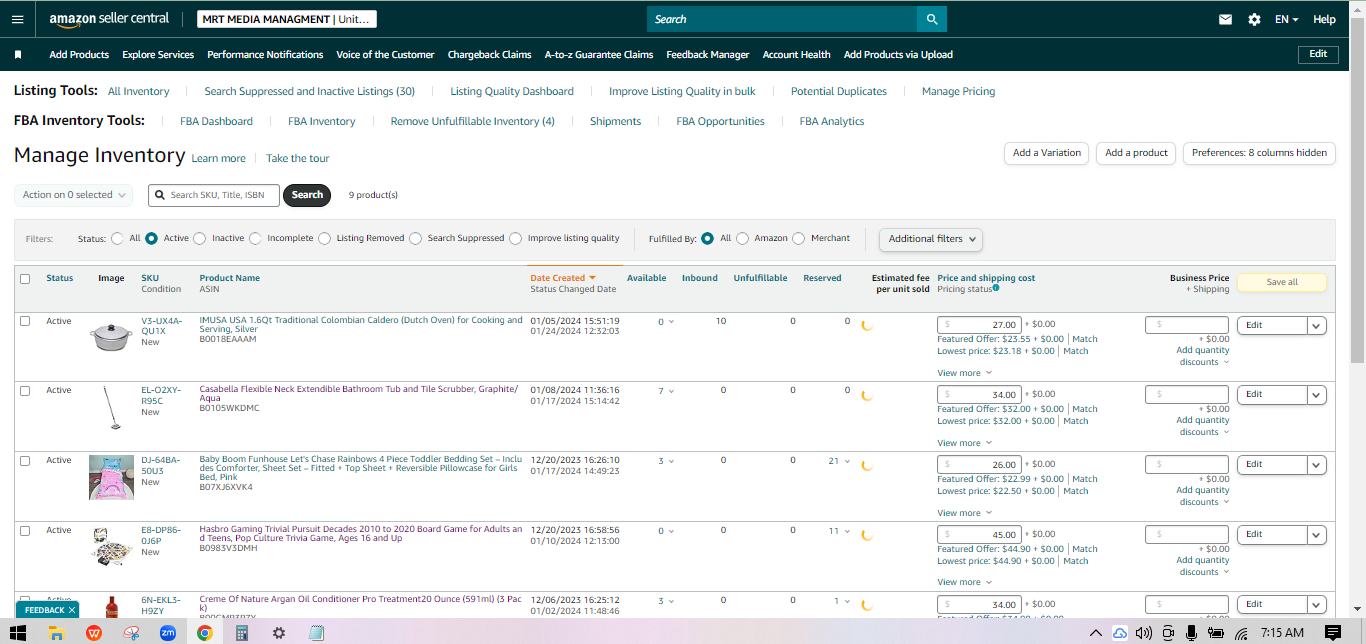This screenshot has width=1366, height=644.
Task: Click the bookmark icon on the favorites bar
Action: pyautogui.click(x=18, y=54)
